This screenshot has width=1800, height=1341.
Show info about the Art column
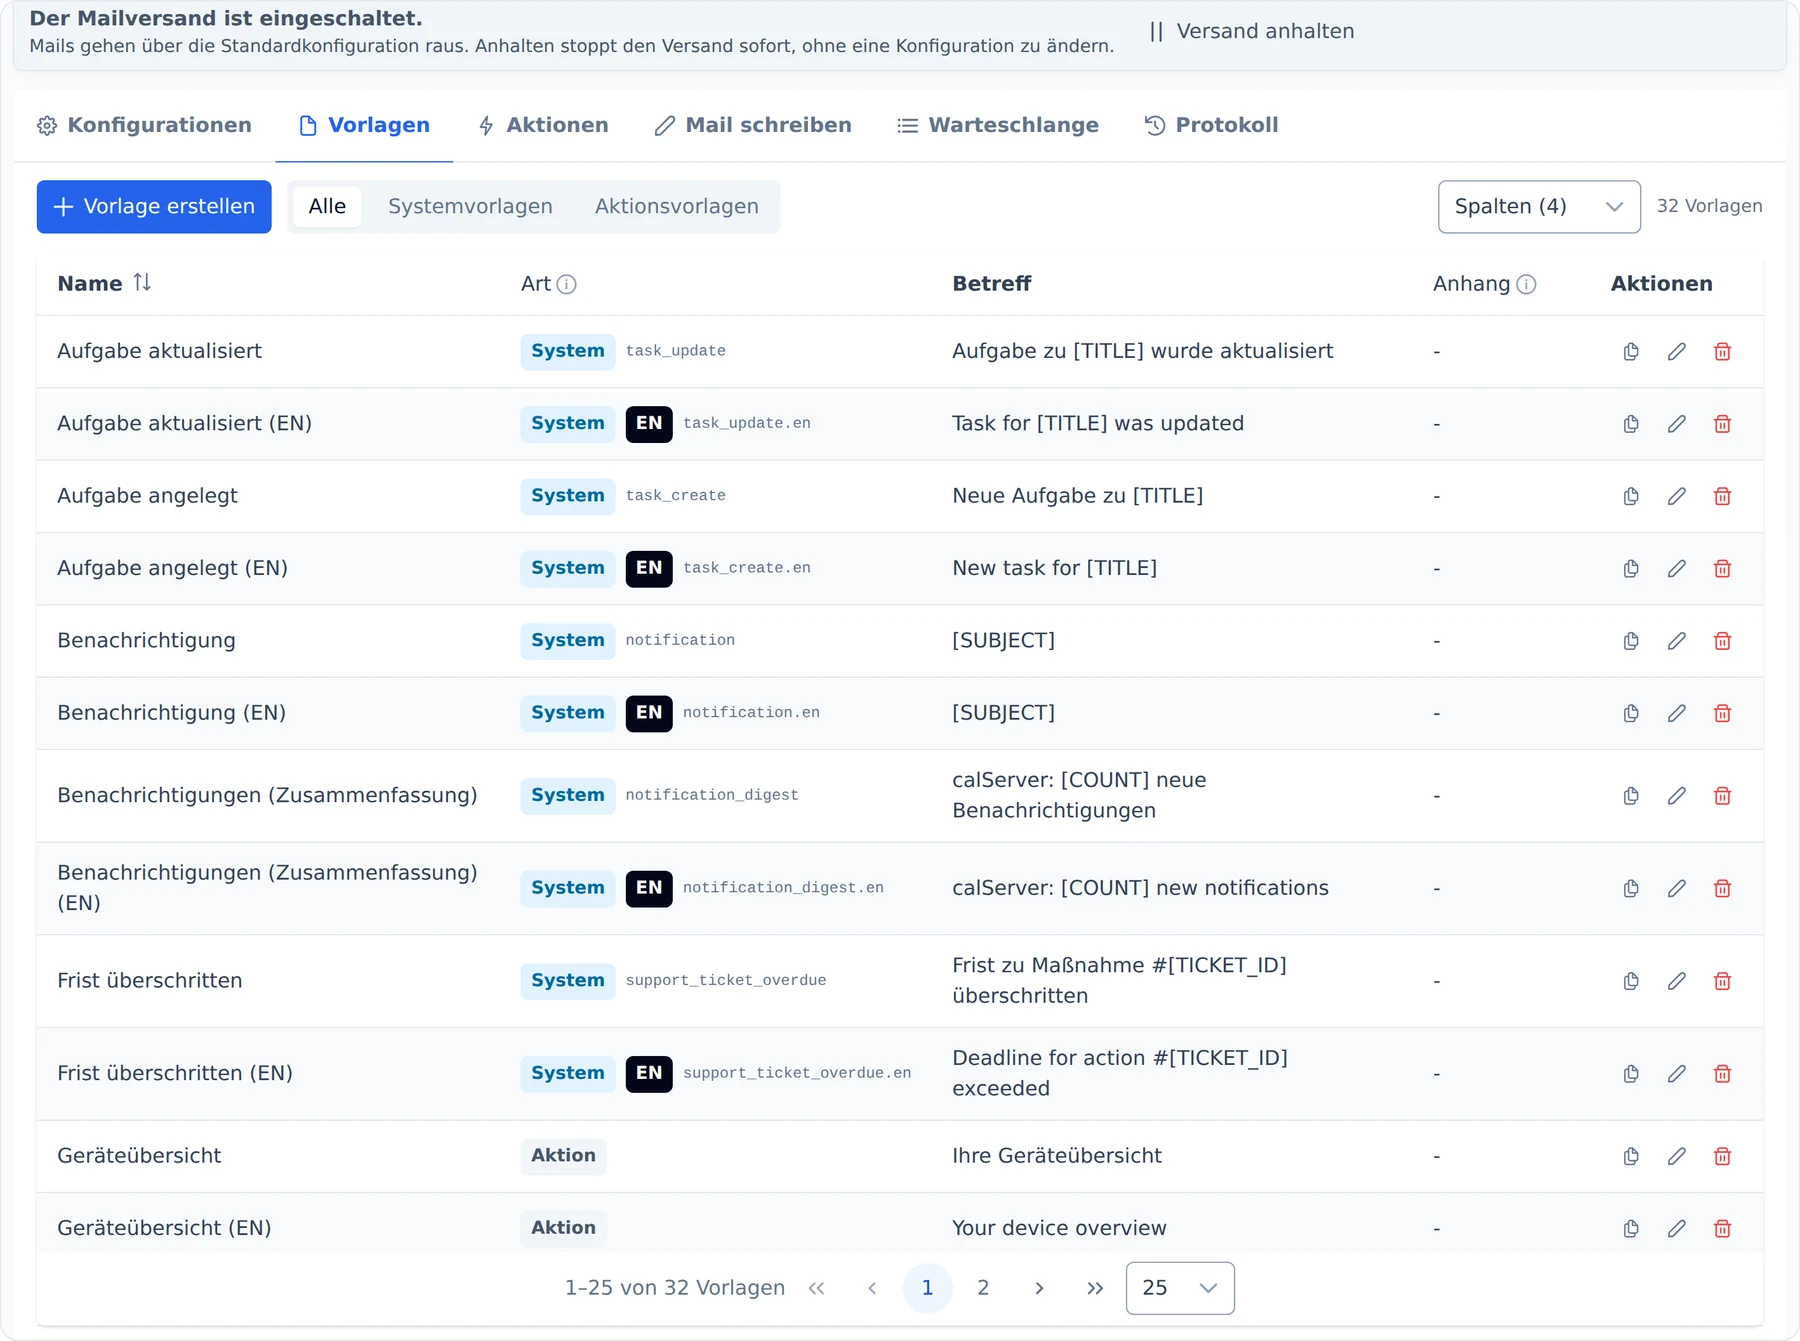(567, 284)
